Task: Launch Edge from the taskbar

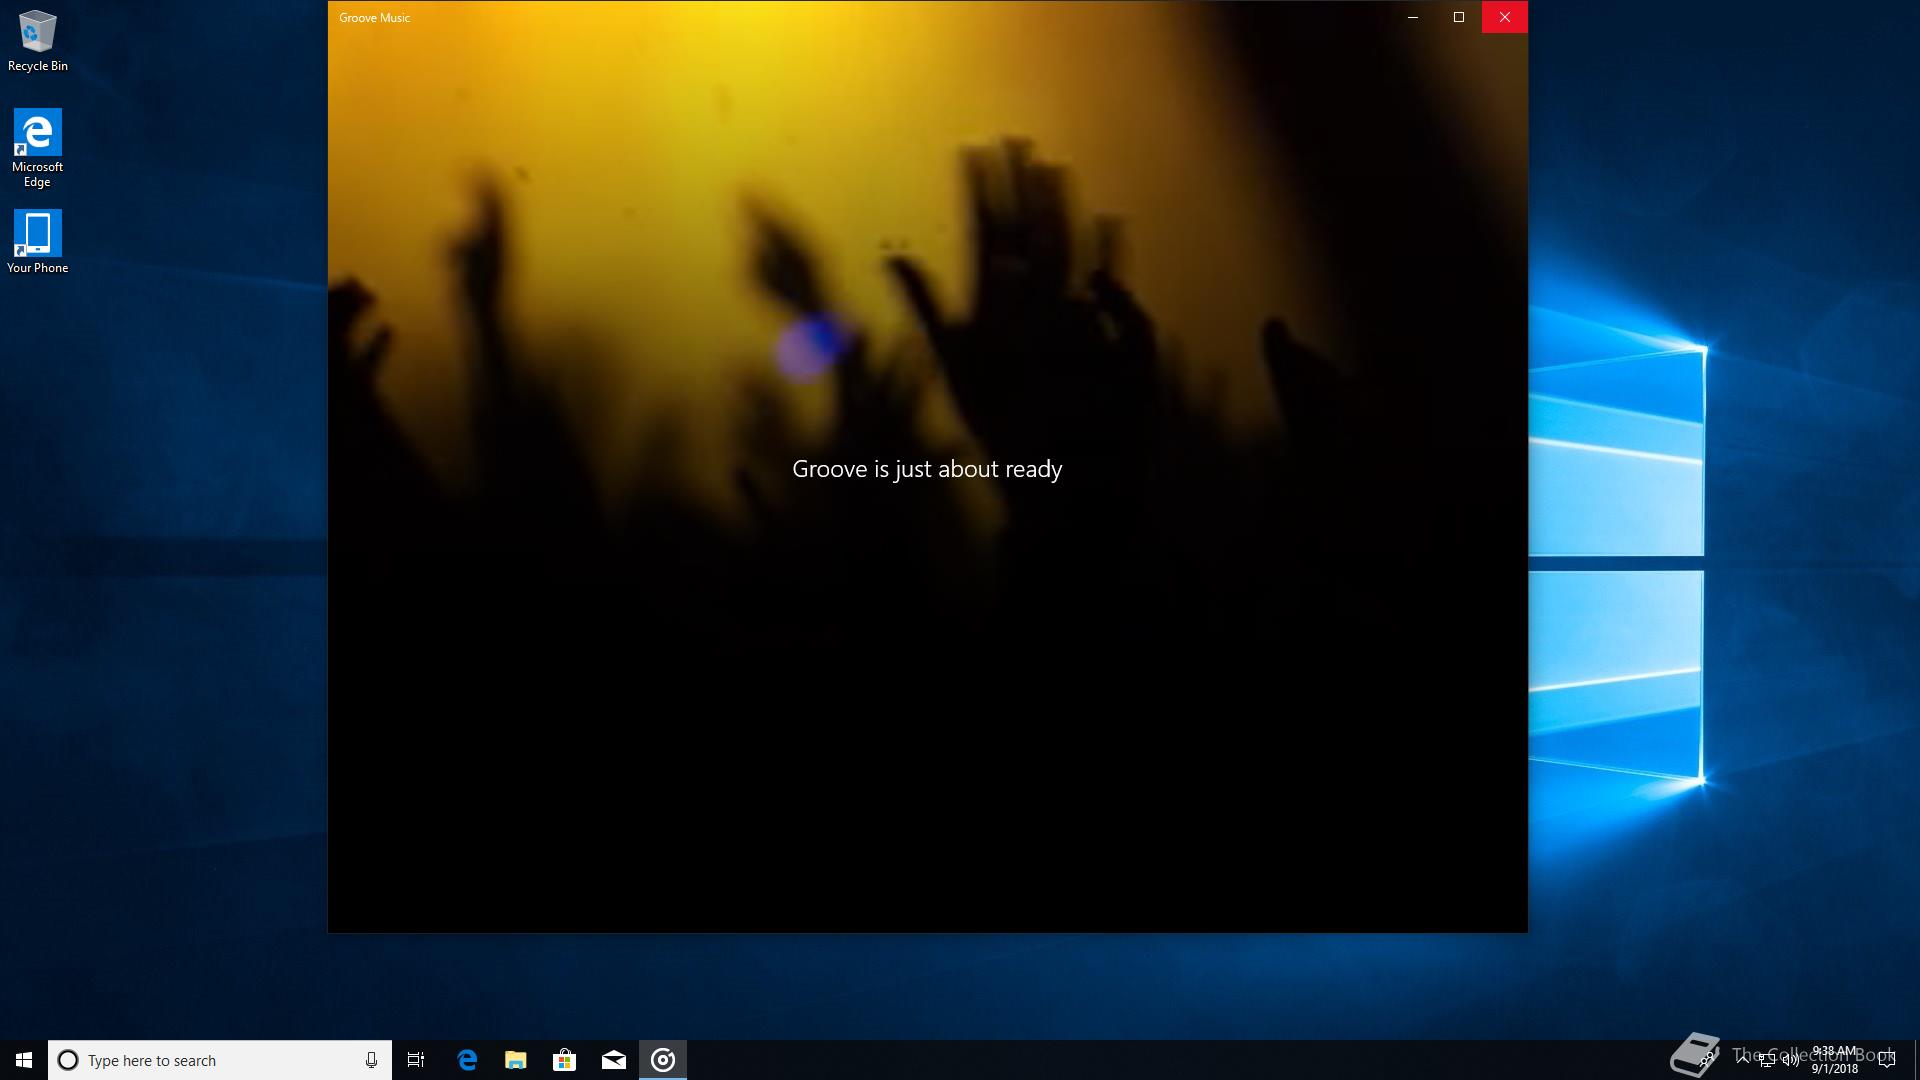Action: [x=467, y=1060]
